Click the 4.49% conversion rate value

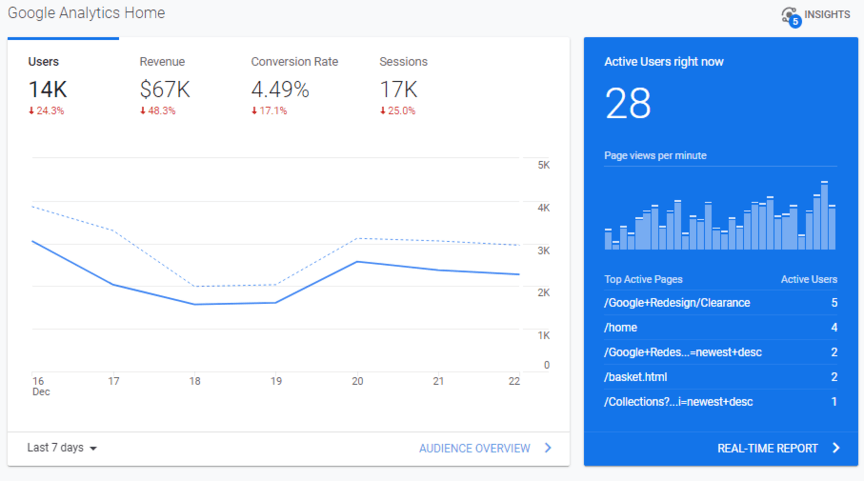(280, 89)
